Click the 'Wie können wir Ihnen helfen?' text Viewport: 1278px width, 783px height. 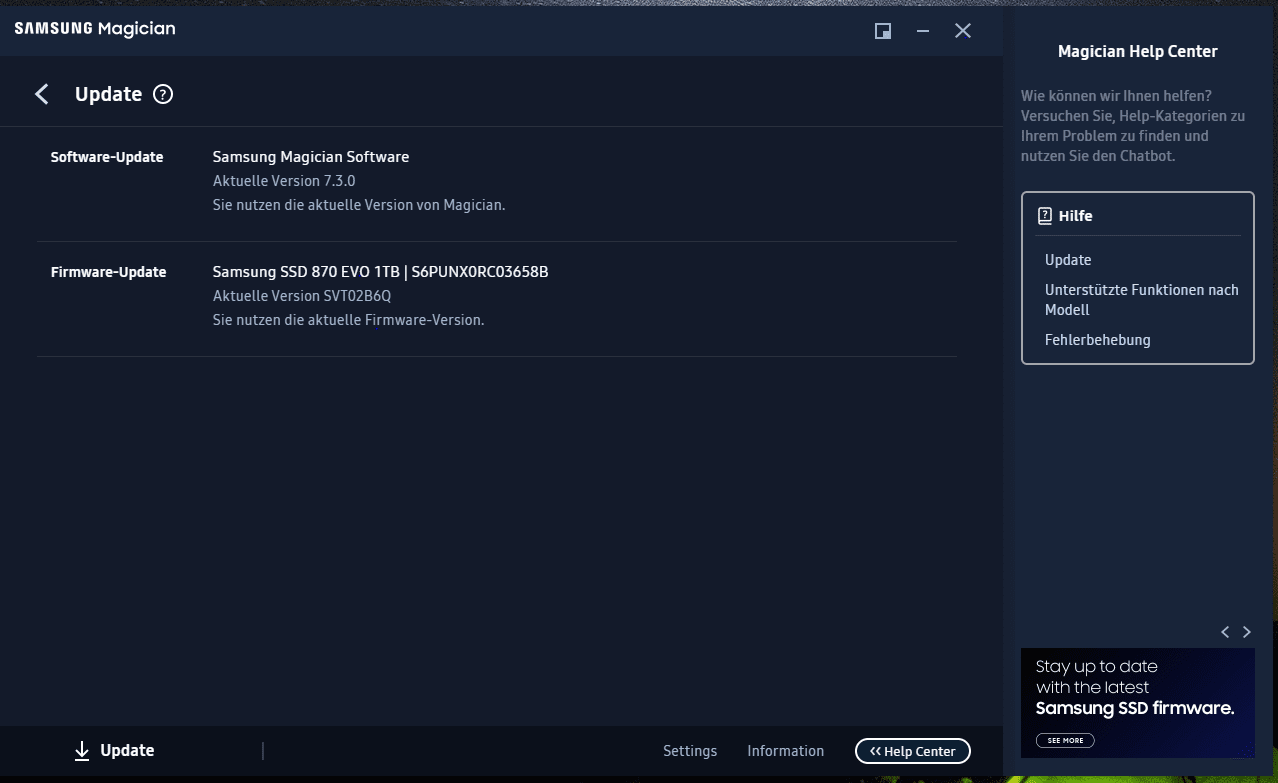(1116, 96)
